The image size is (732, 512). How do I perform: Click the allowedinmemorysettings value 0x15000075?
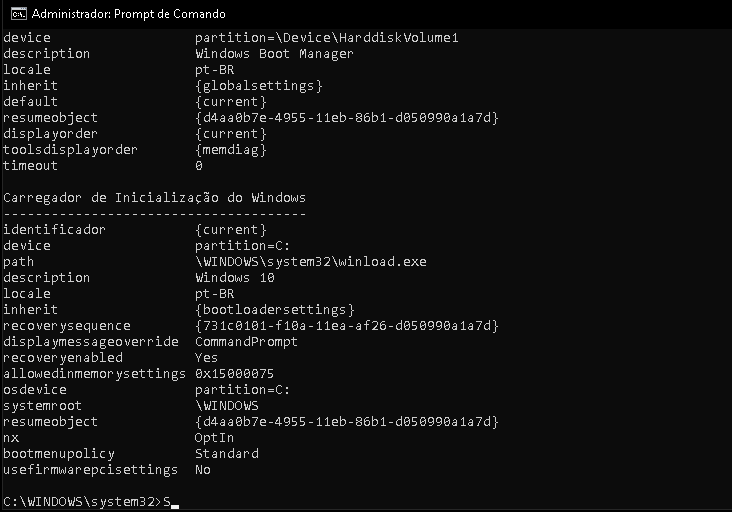pos(234,373)
